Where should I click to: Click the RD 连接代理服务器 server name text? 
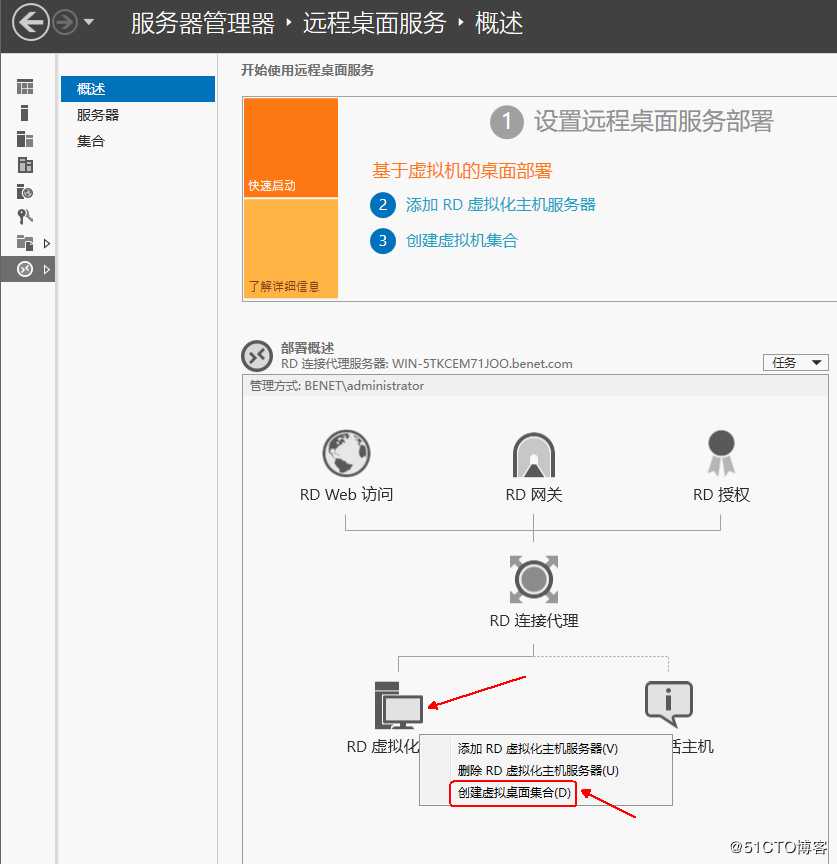coord(427,364)
